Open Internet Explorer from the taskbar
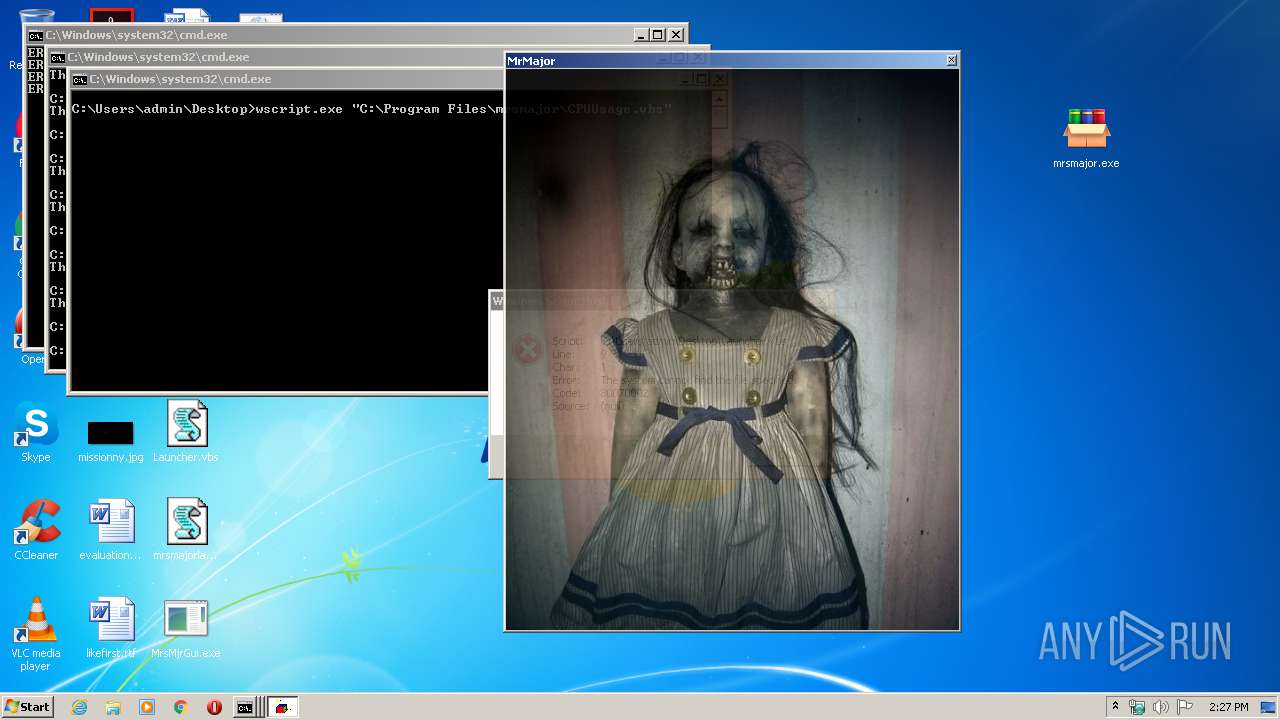The width and height of the screenshot is (1280, 720). click(x=79, y=707)
